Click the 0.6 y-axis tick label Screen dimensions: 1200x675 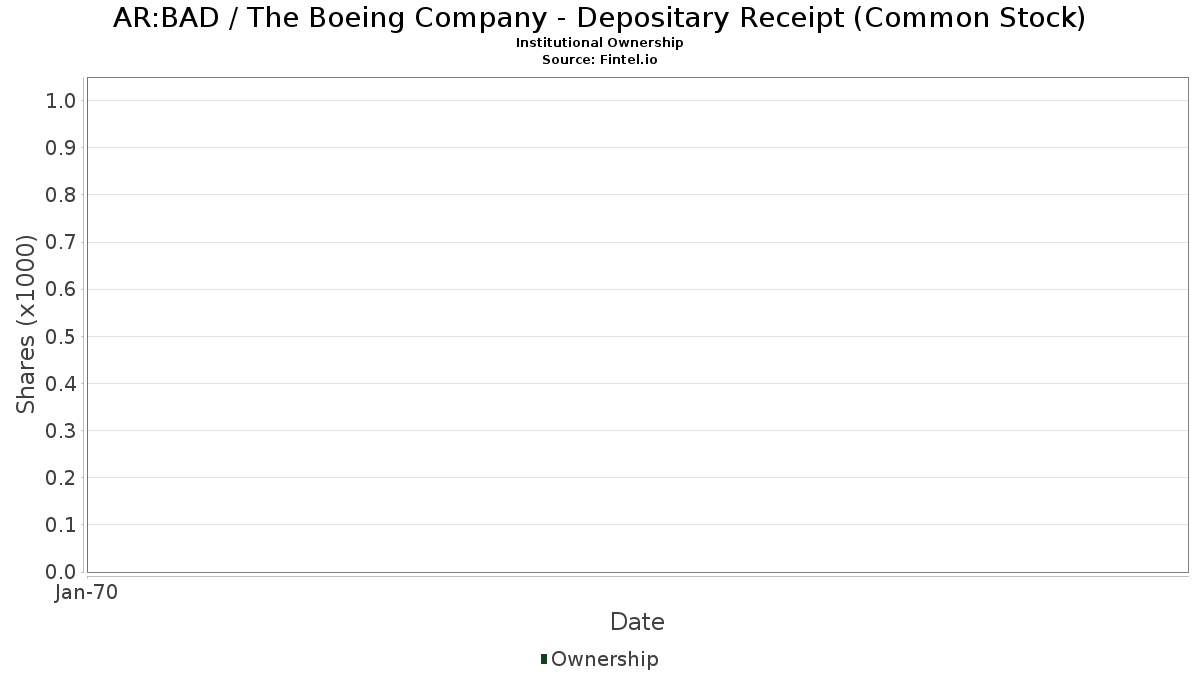tap(61, 289)
